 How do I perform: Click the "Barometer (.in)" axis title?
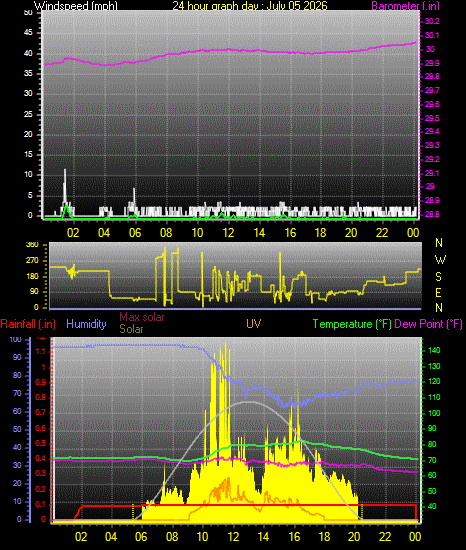tap(405, 6)
